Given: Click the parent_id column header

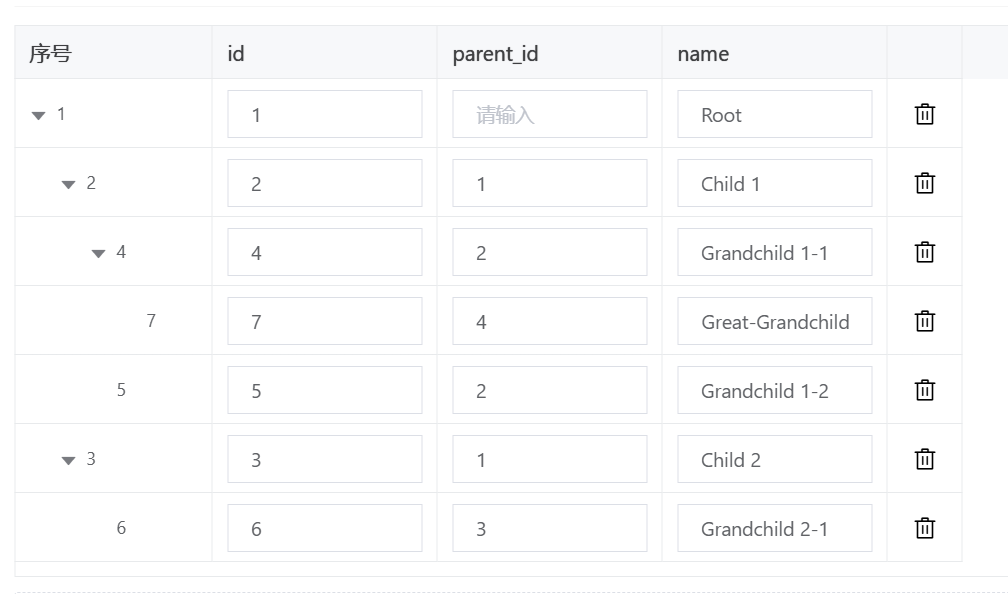Looking at the screenshot, I should click(496, 54).
